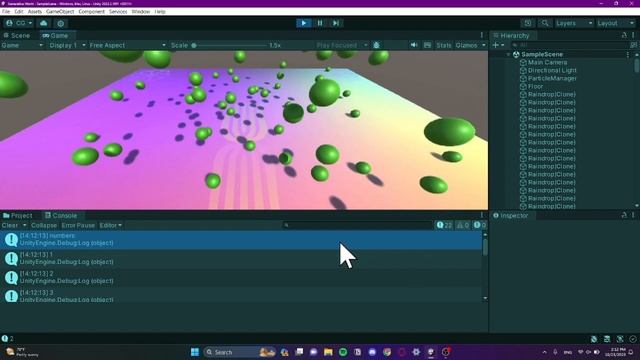Open the Game view more options menu
This screenshot has height=360, width=640.
482,36
